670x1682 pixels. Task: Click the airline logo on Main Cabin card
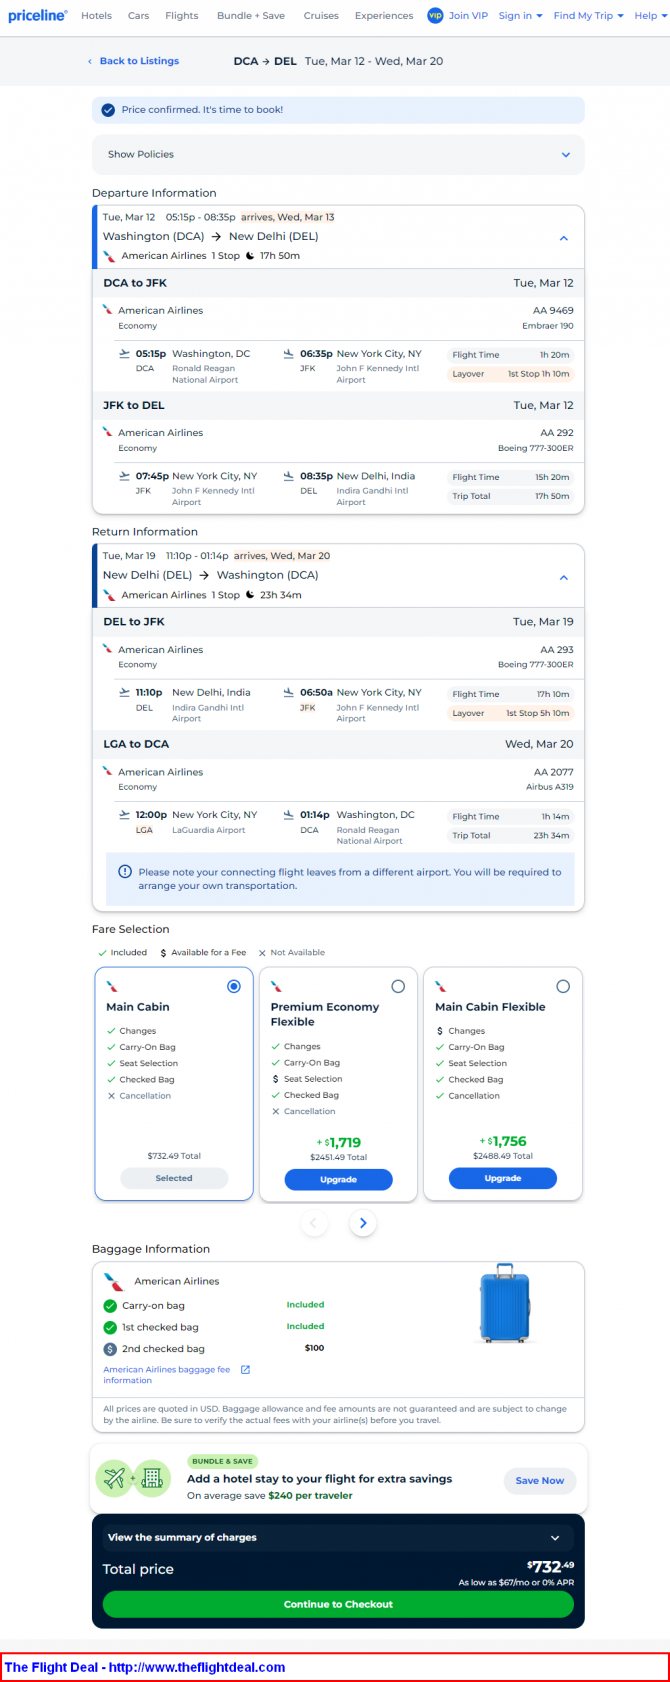pyautogui.click(x=112, y=987)
